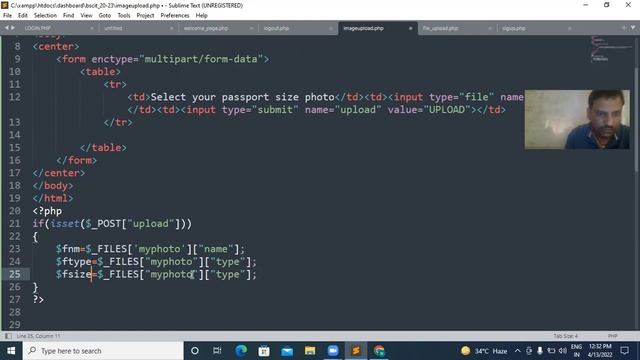Click the microphone tray icon

click(x=540, y=351)
